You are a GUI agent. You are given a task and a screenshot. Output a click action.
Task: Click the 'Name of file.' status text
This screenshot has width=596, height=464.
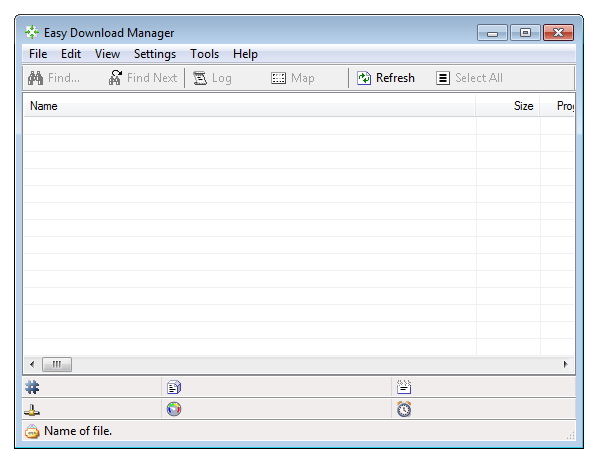tap(78, 431)
